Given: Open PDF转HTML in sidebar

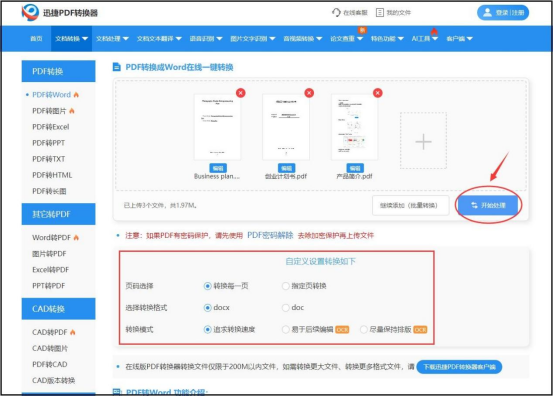Looking at the screenshot, I should click(52, 175).
